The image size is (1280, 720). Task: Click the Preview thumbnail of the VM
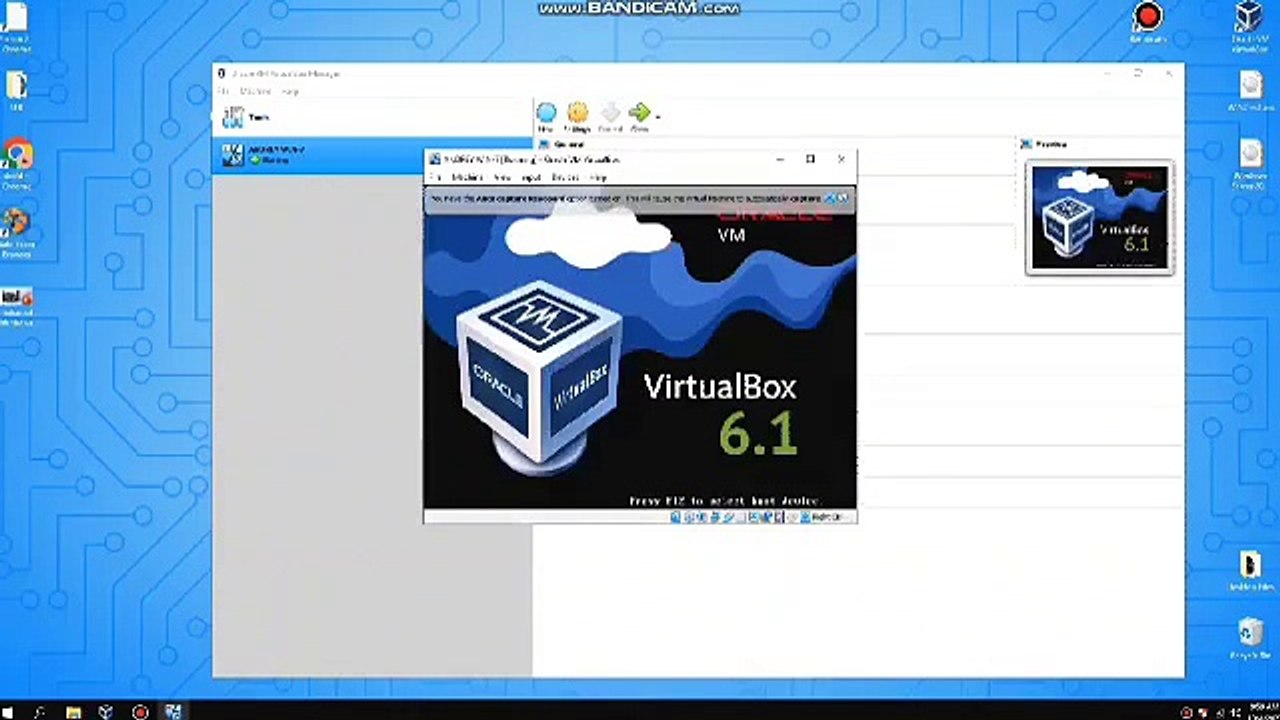pyautogui.click(x=1099, y=218)
